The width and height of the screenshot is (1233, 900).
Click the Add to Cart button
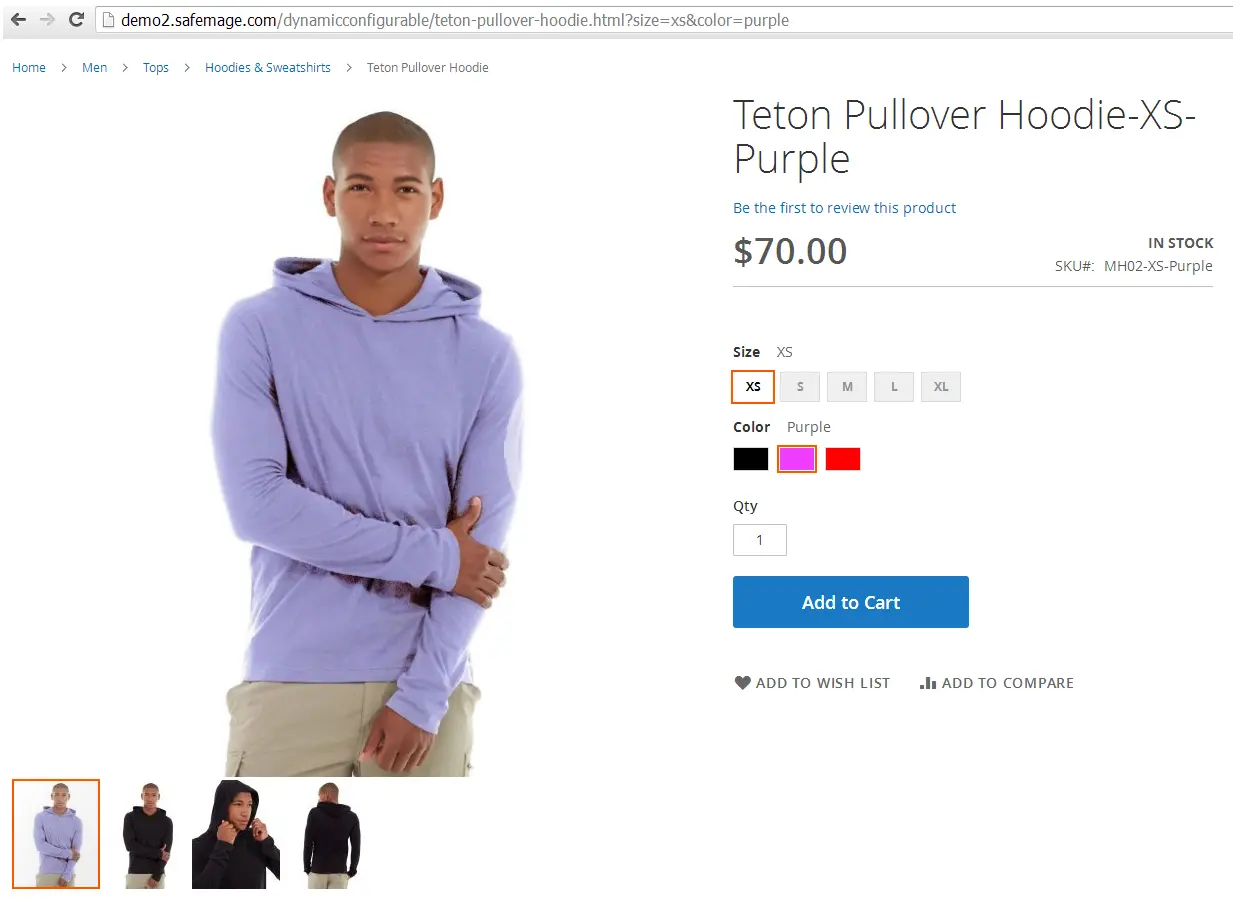(851, 602)
